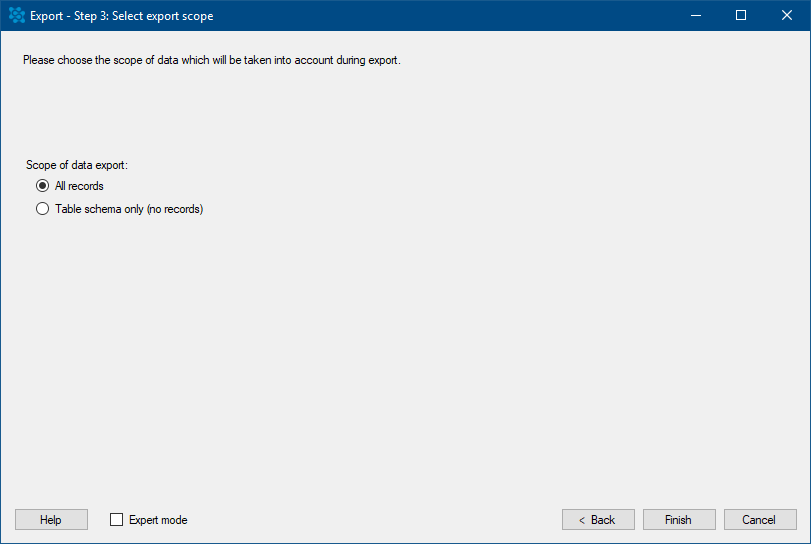Click the filled circle beside All records

(42, 186)
